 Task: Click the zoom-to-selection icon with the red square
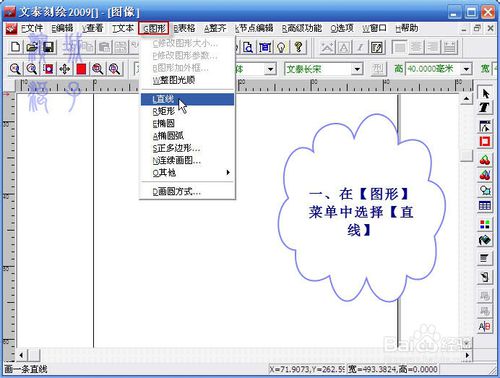click(48, 69)
